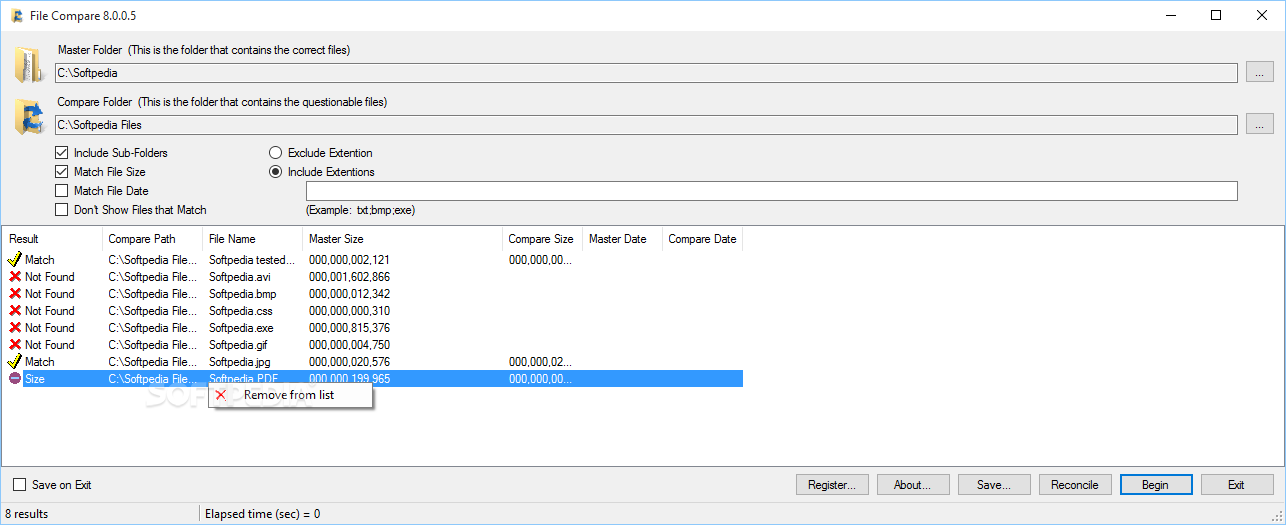Select the Softpedia tested... file name
This screenshot has width=1286, height=525.
[x=252, y=260]
